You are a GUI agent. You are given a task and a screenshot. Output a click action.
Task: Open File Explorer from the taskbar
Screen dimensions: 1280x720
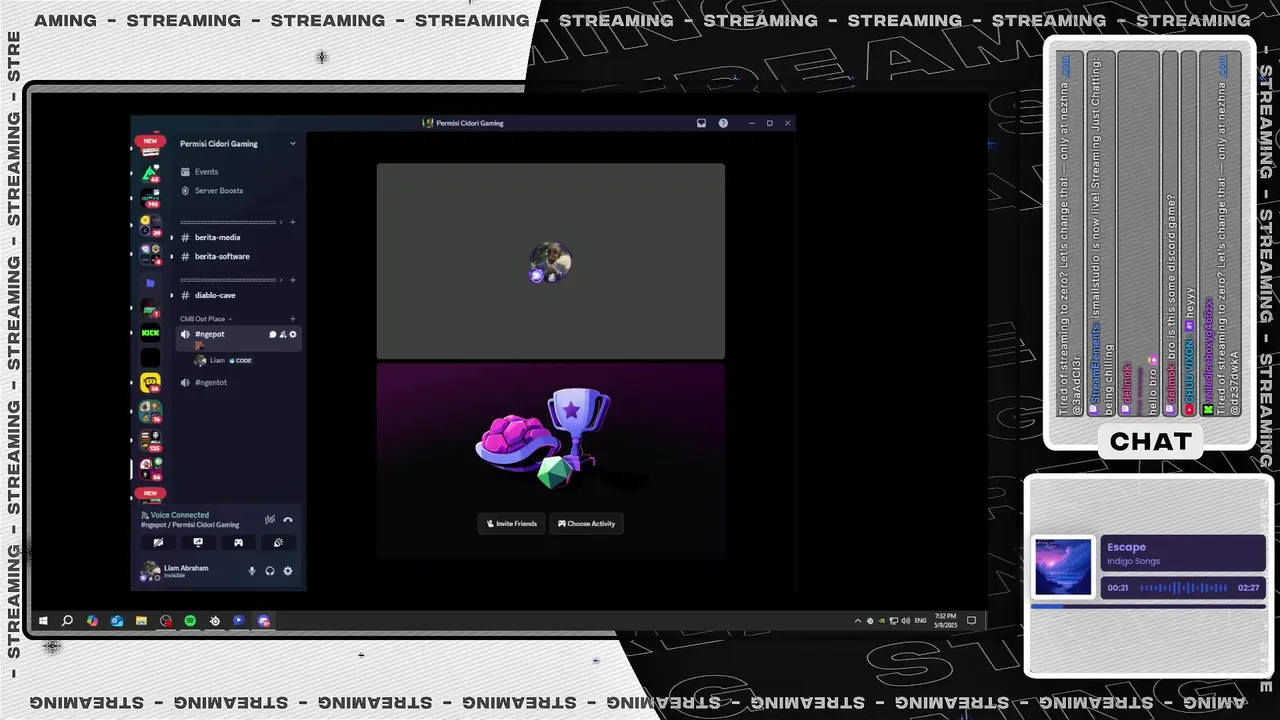coord(141,621)
